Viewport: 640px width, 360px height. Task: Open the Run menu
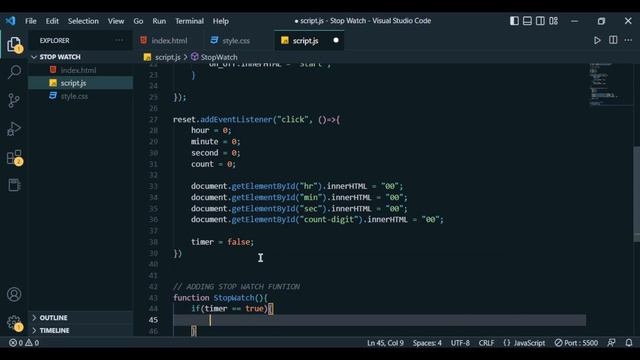[159, 21]
